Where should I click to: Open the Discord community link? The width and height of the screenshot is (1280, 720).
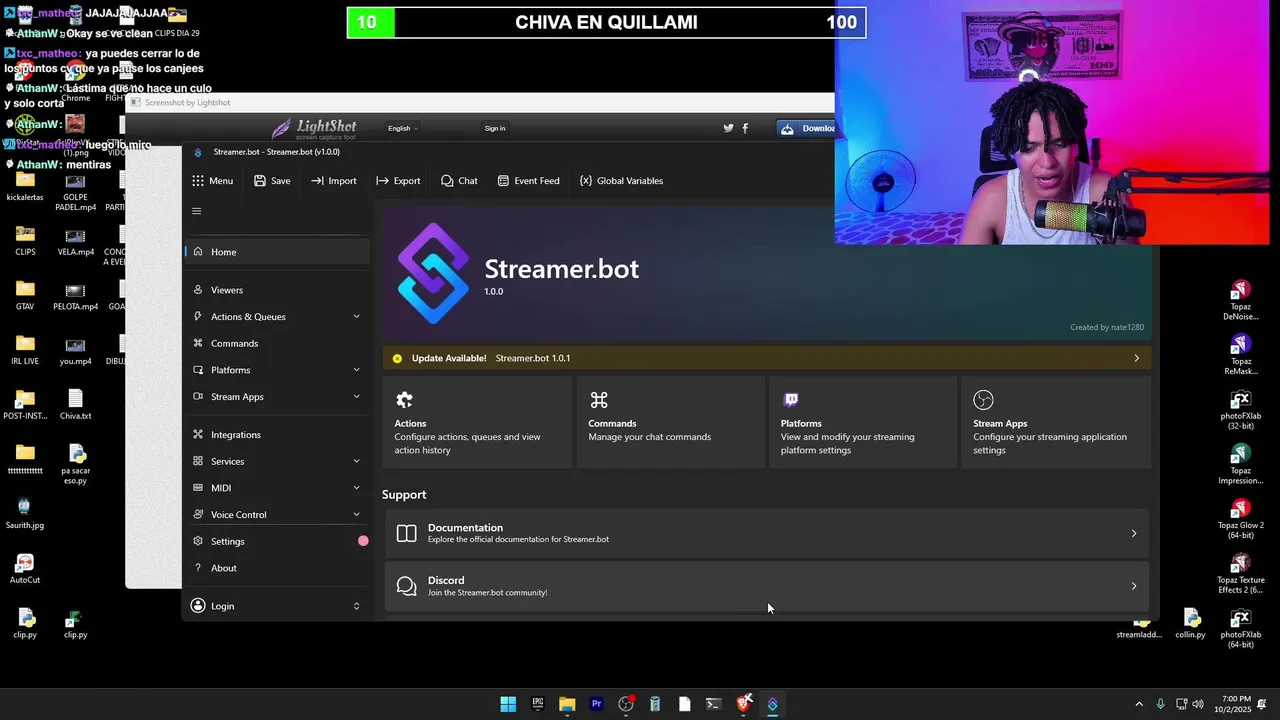click(767, 586)
